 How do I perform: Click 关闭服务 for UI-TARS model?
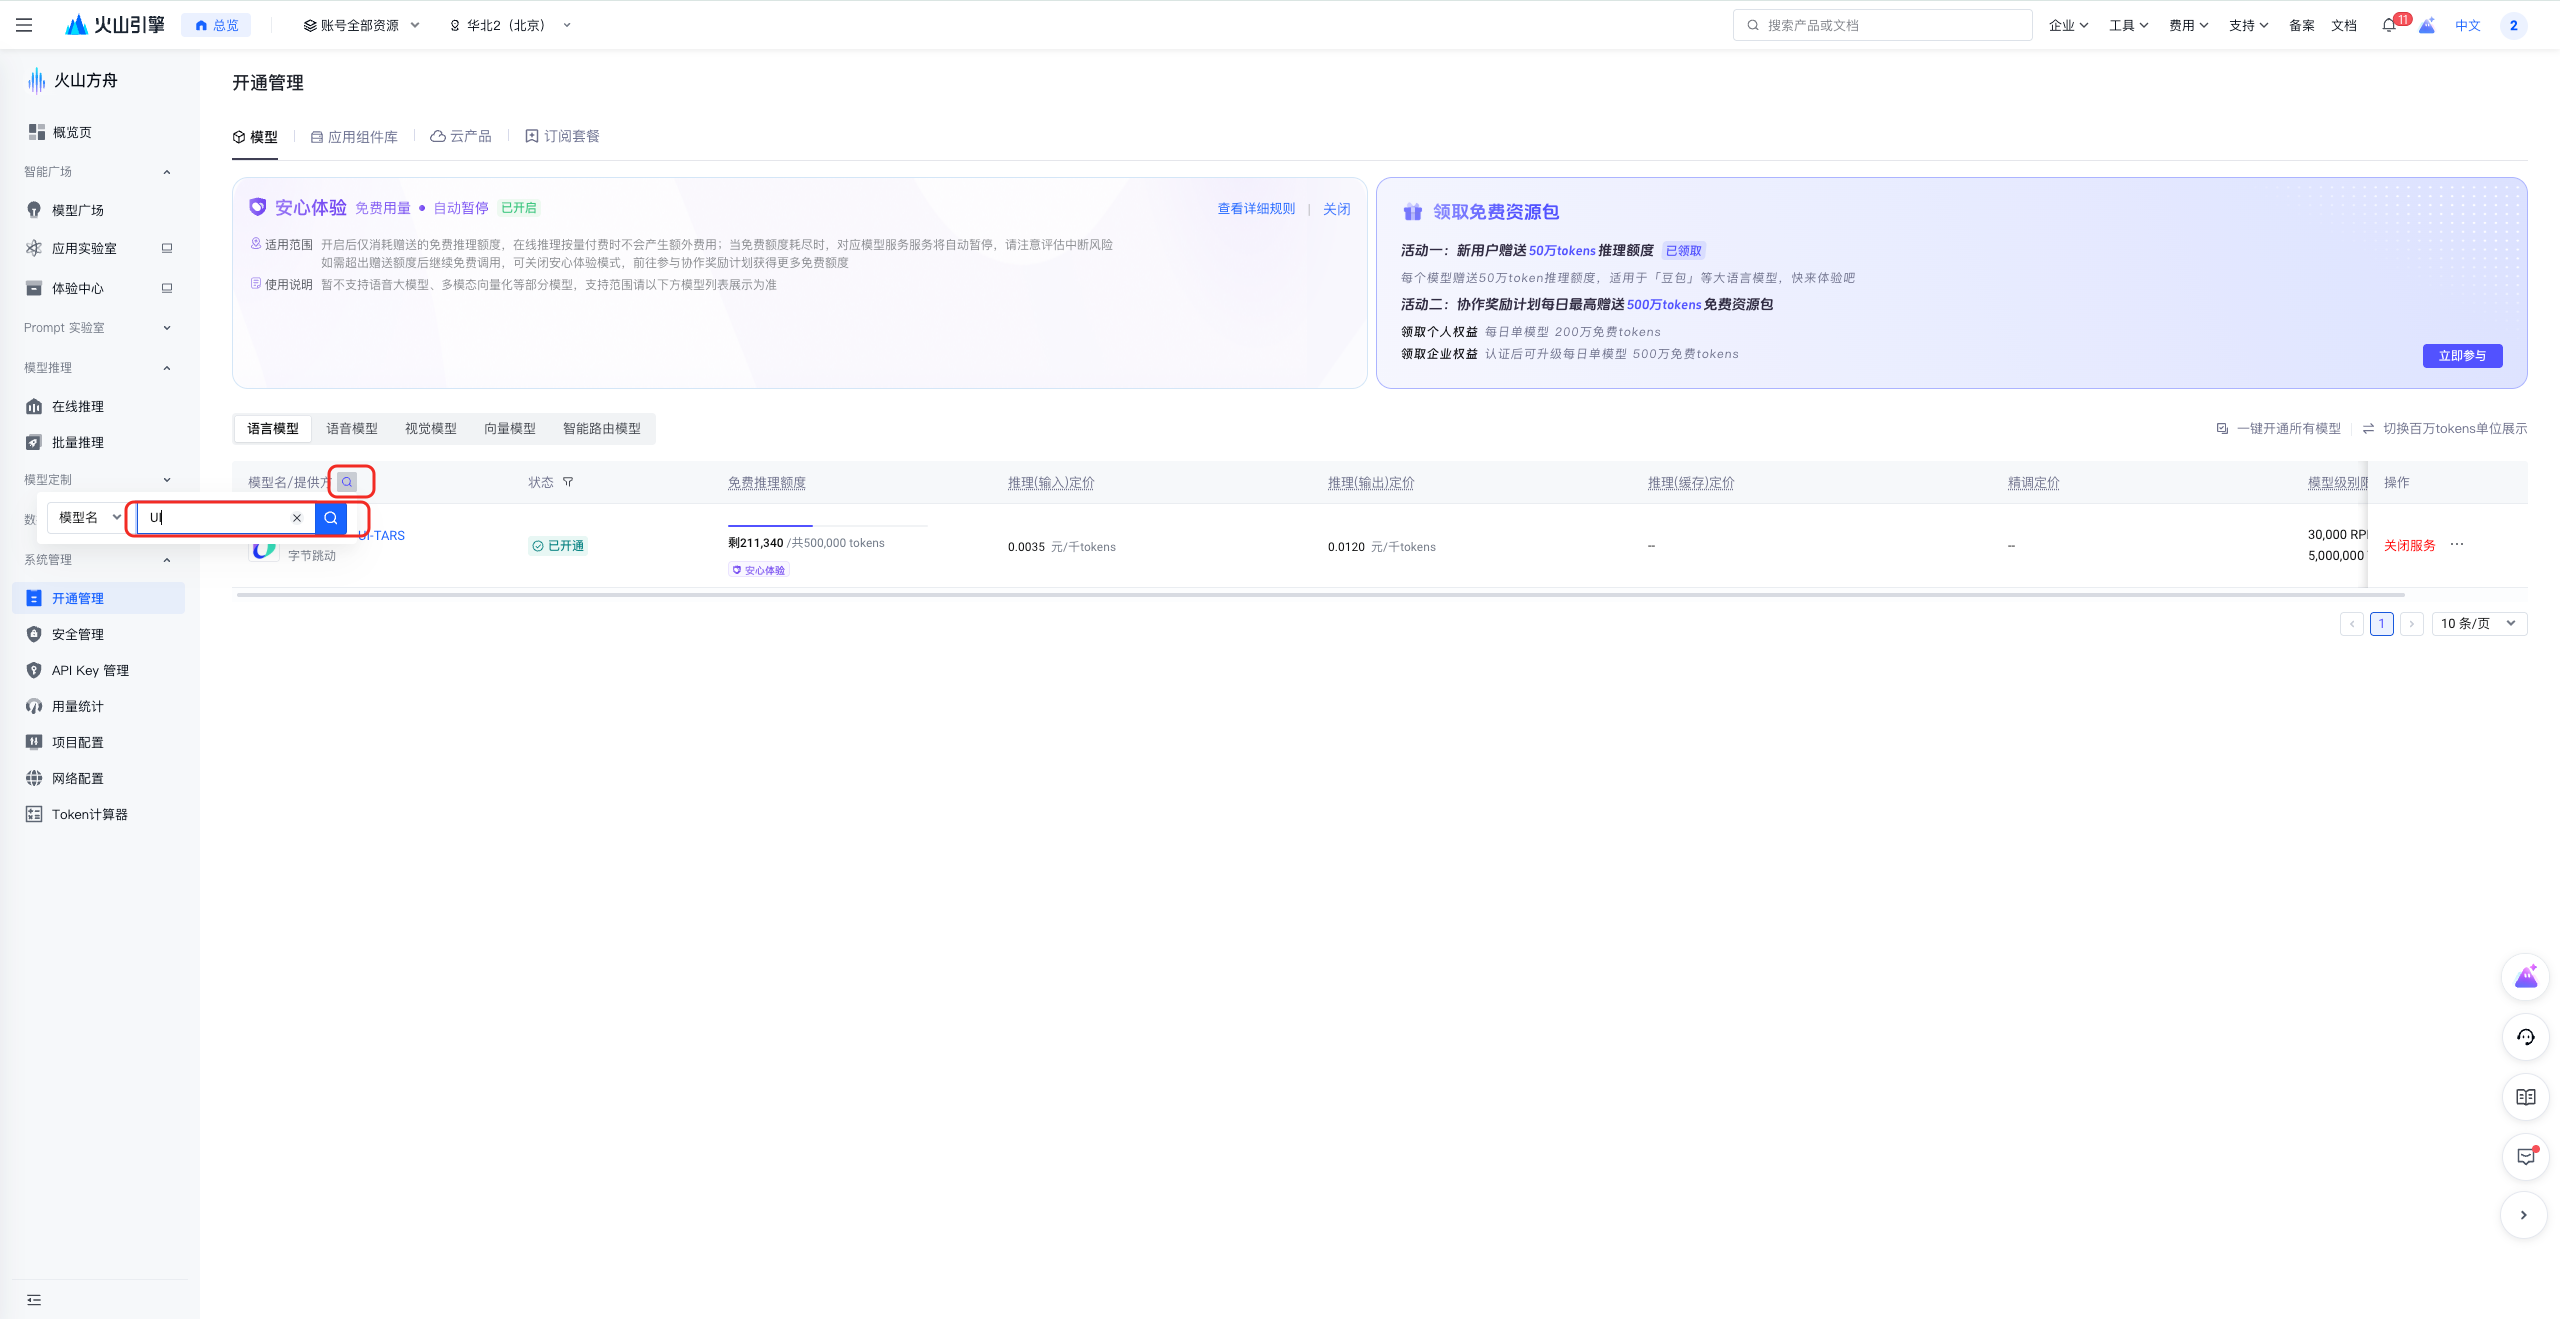pyautogui.click(x=2409, y=546)
